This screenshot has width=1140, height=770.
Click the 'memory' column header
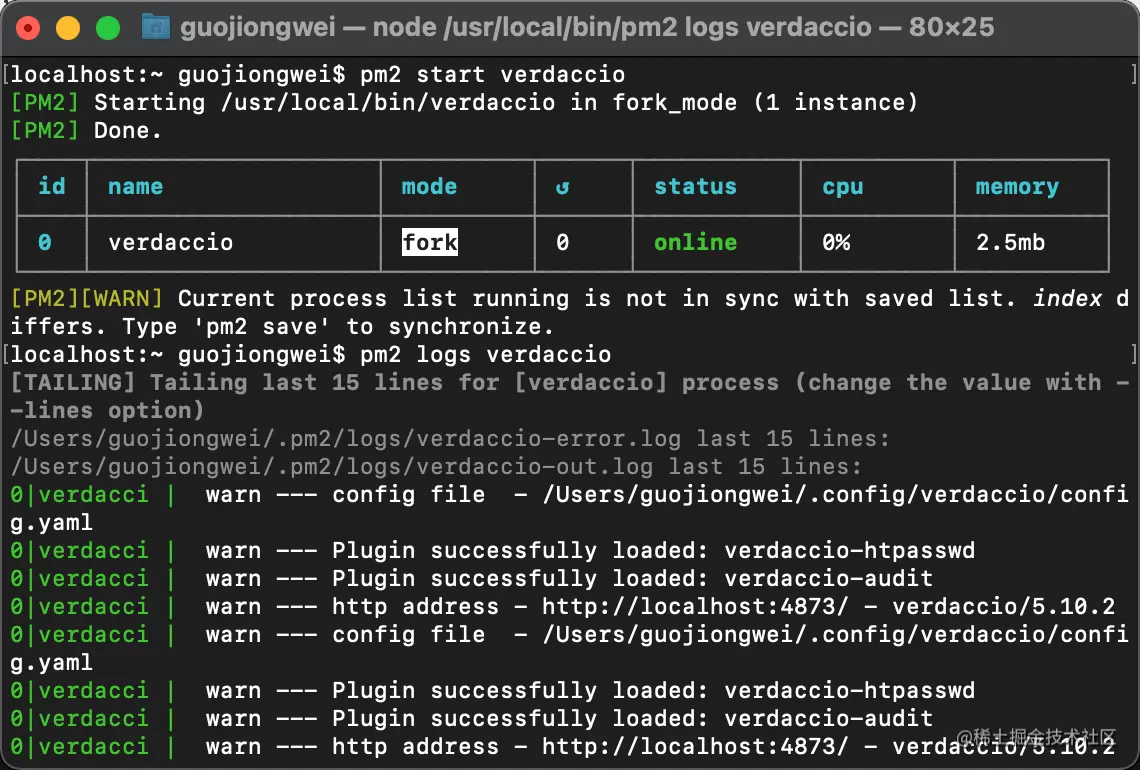pos(1017,187)
